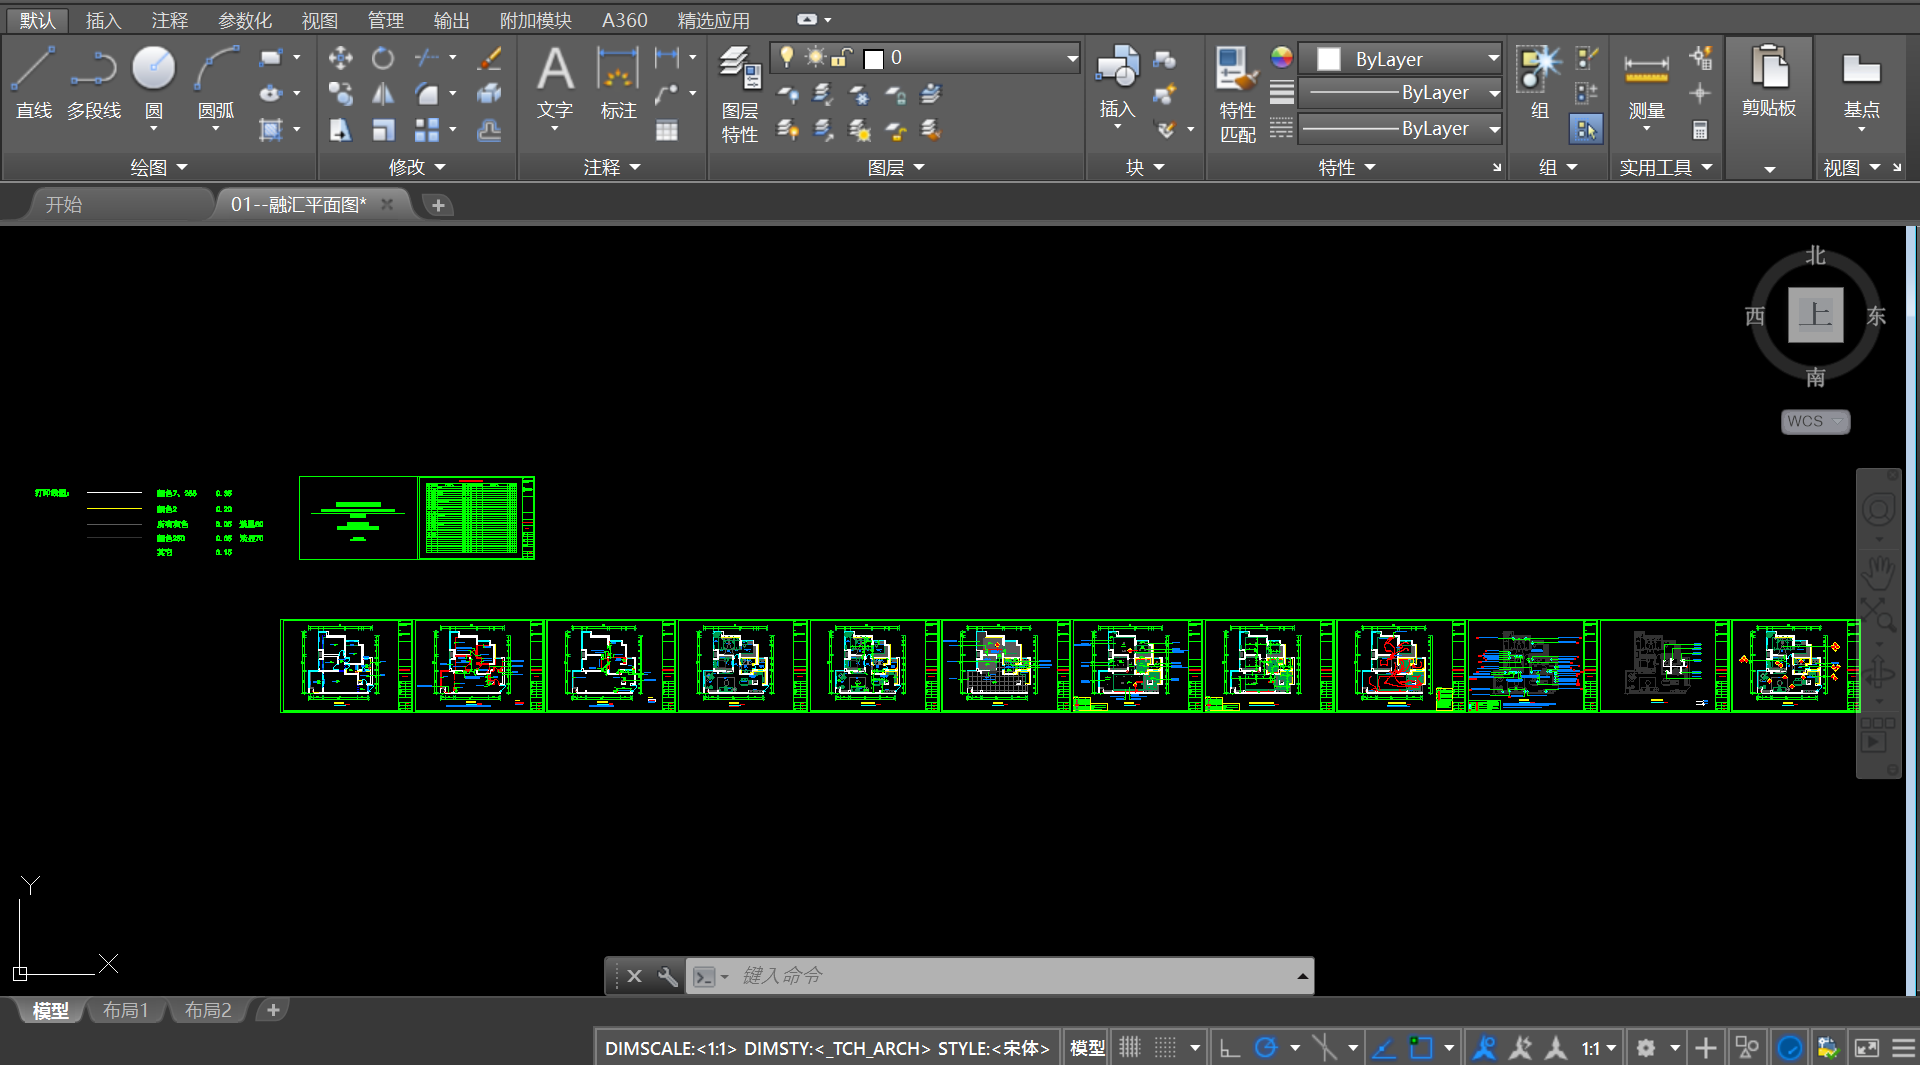Toggle grid display in status bar

pyautogui.click(x=1130, y=1047)
